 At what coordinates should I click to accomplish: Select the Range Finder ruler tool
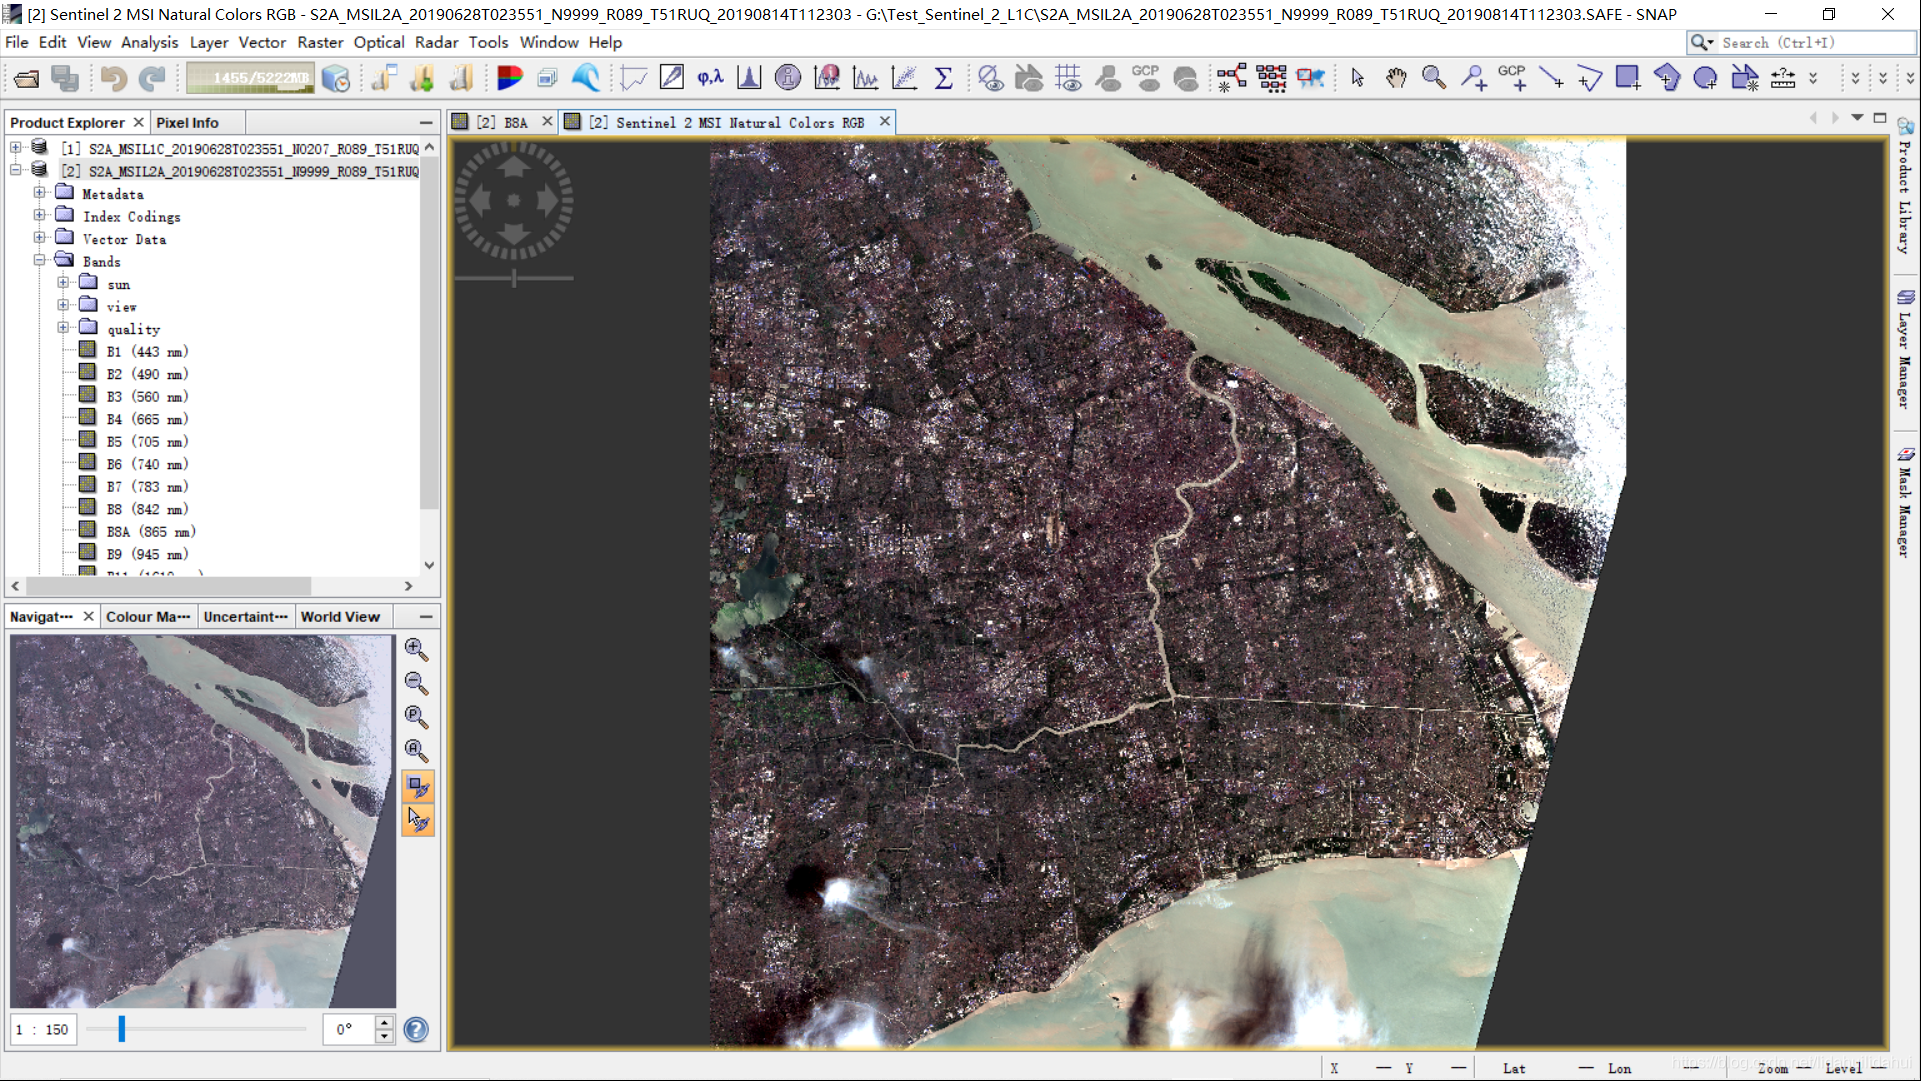[x=1783, y=78]
